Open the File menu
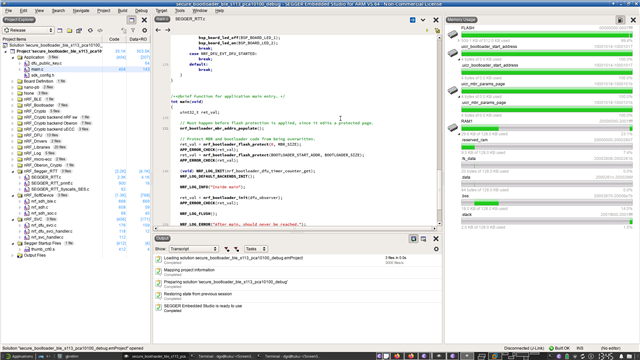The width and height of the screenshot is (640, 360). [9, 11]
